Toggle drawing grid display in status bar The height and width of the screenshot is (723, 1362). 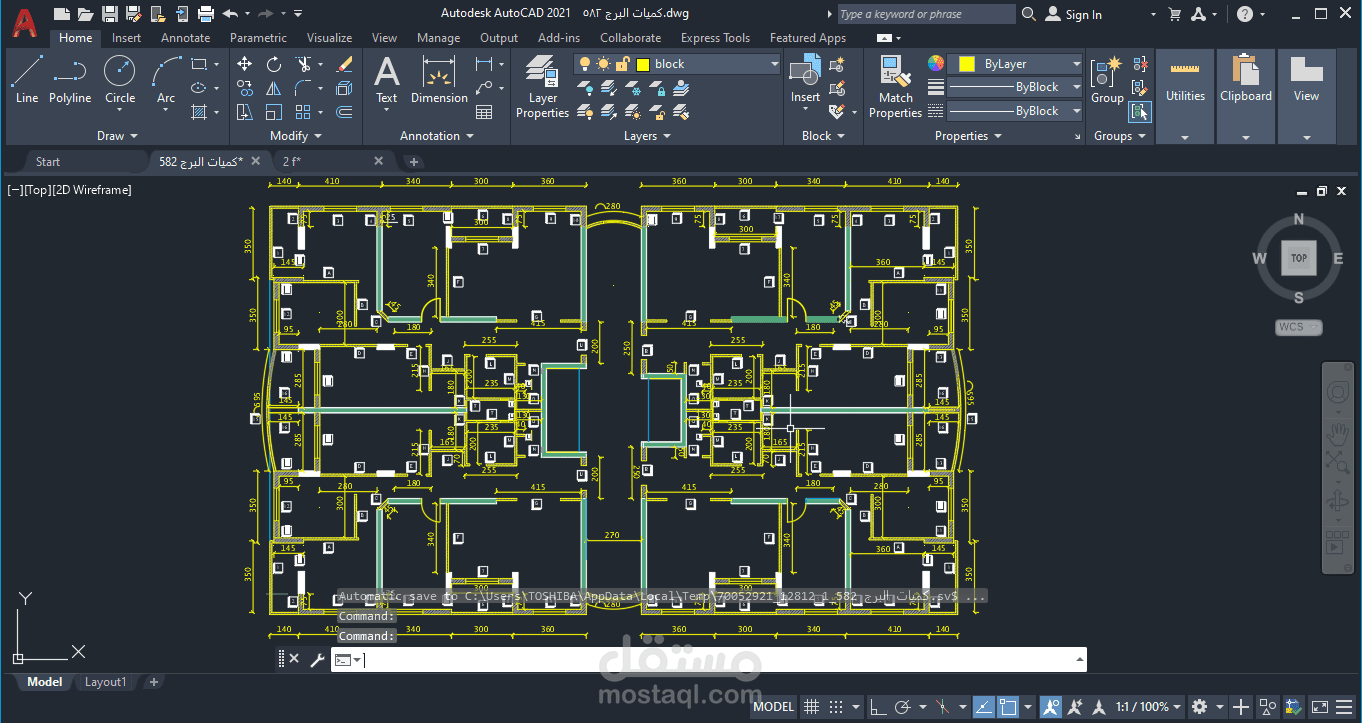pyautogui.click(x=812, y=706)
